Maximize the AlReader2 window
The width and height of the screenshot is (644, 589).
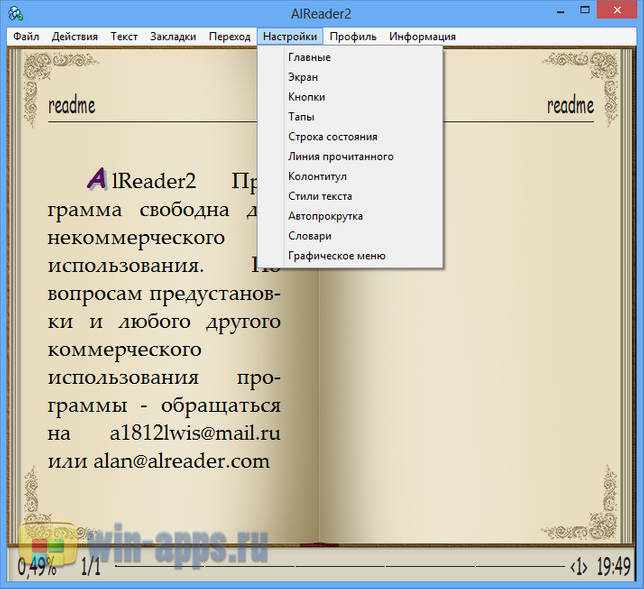[584, 10]
